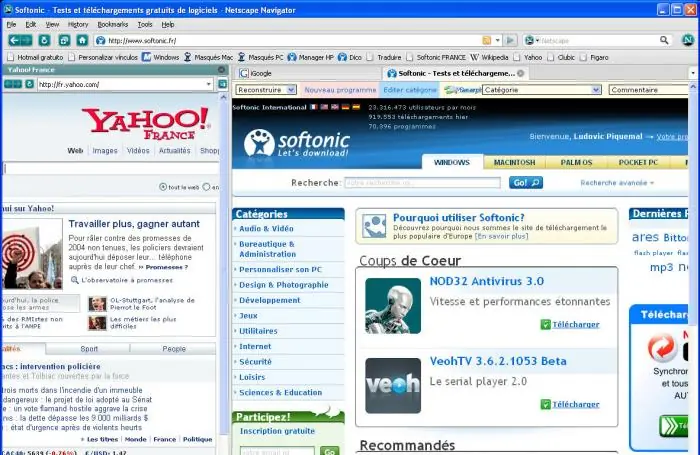Expand Recherche avancée options

point(617,183)
